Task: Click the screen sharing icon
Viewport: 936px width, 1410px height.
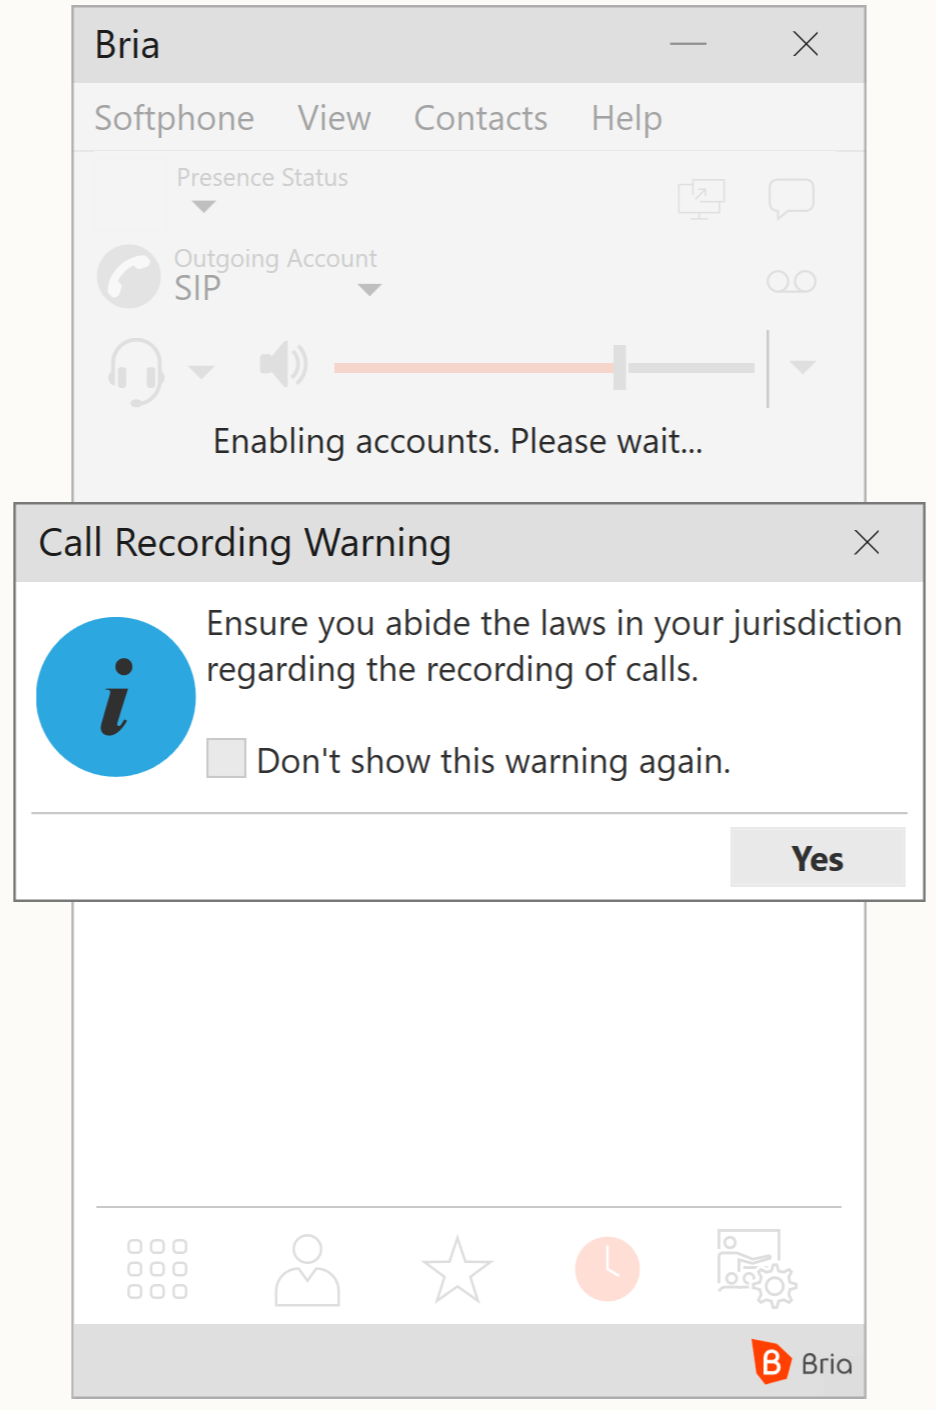Action: [x=700, y=199]
